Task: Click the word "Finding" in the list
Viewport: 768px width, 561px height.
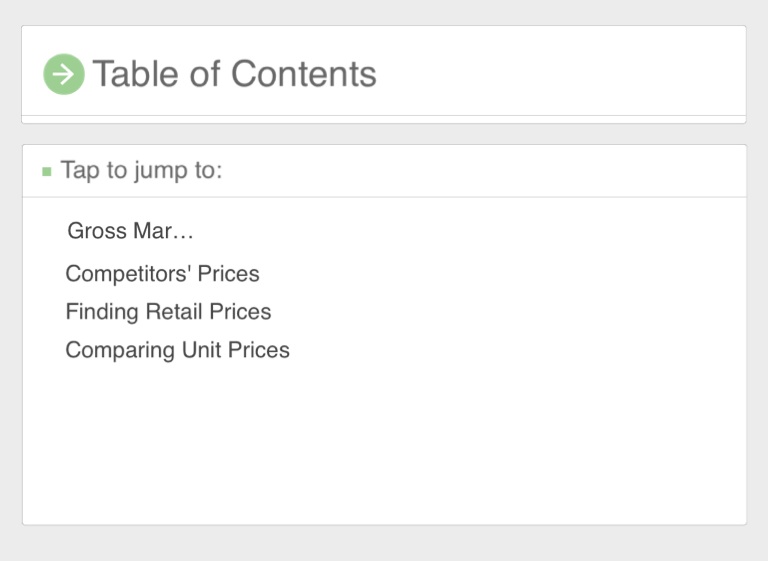Action: pyautogui.click(x=102, y=312)
